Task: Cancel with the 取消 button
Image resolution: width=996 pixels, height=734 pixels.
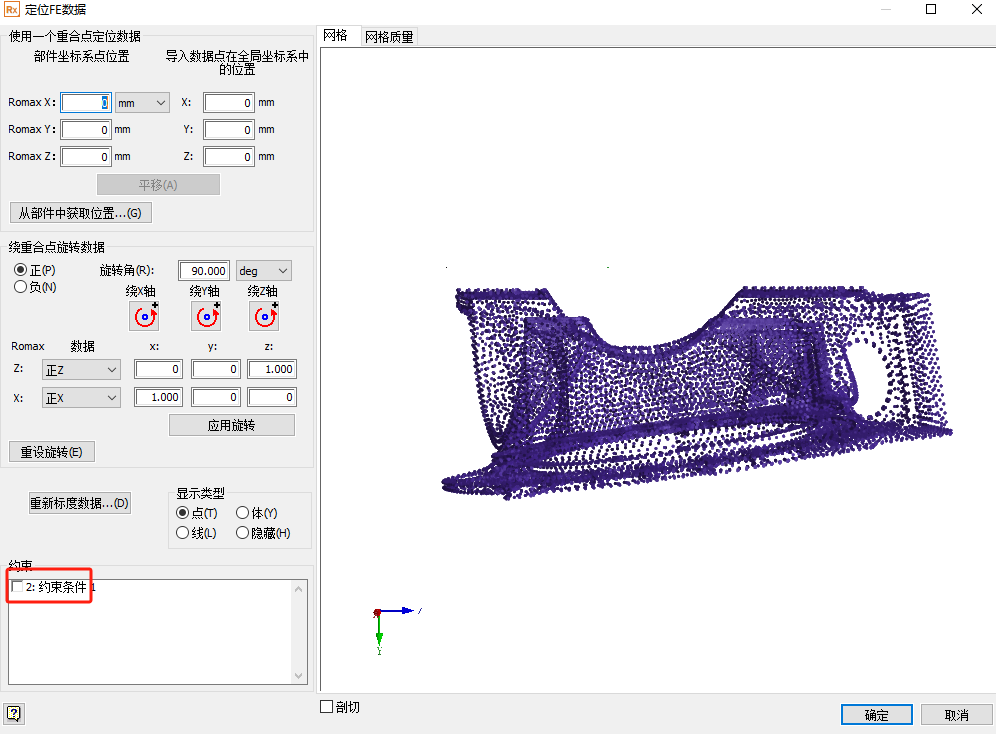Action: [956, 715]
